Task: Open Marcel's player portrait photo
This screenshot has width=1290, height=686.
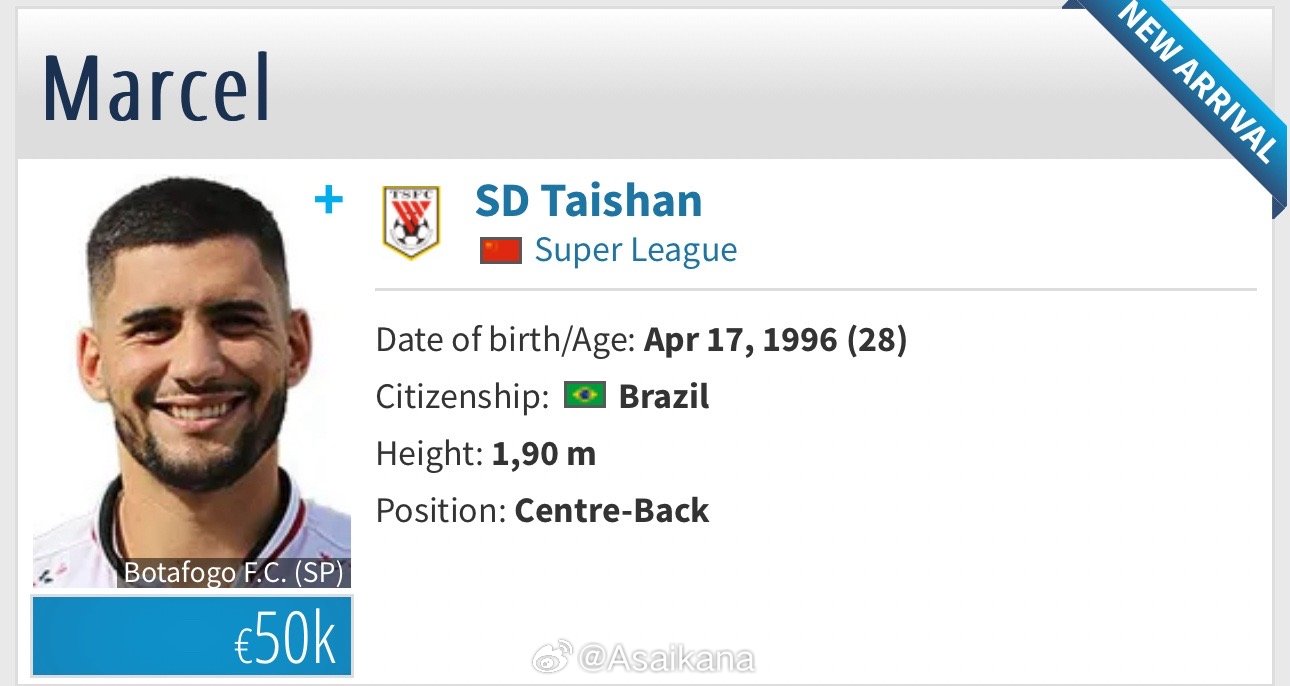Action: (191, 382)
